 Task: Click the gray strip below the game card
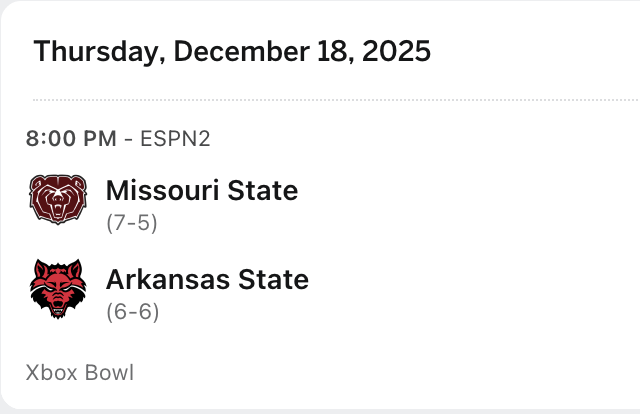pos(320,411)
